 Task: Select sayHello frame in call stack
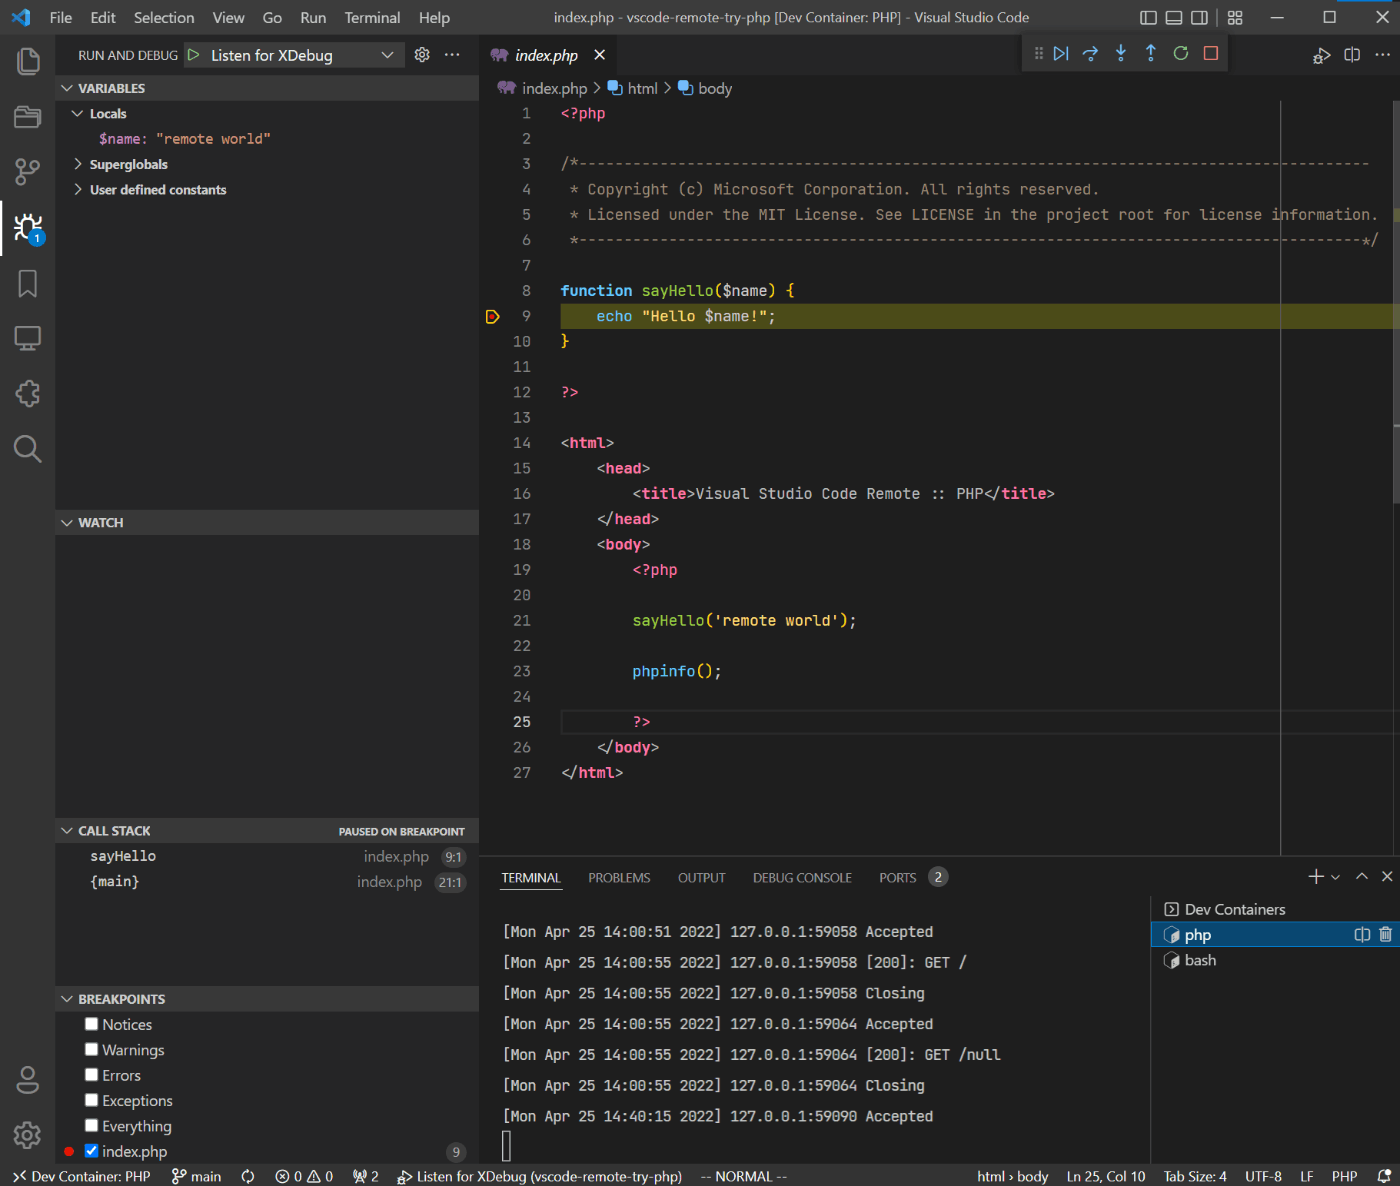[x=267, y=856]
